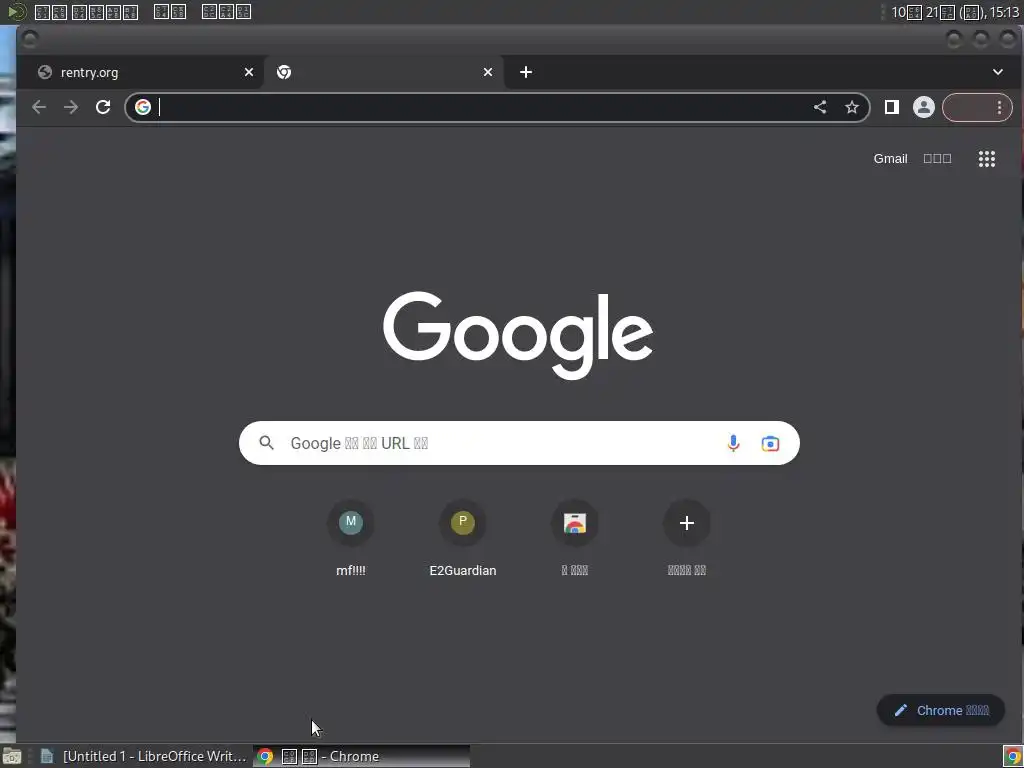Open Chrome three-dot menu
The height and width of the screenshot is (768, 1024).
click(x=999, y=107)
